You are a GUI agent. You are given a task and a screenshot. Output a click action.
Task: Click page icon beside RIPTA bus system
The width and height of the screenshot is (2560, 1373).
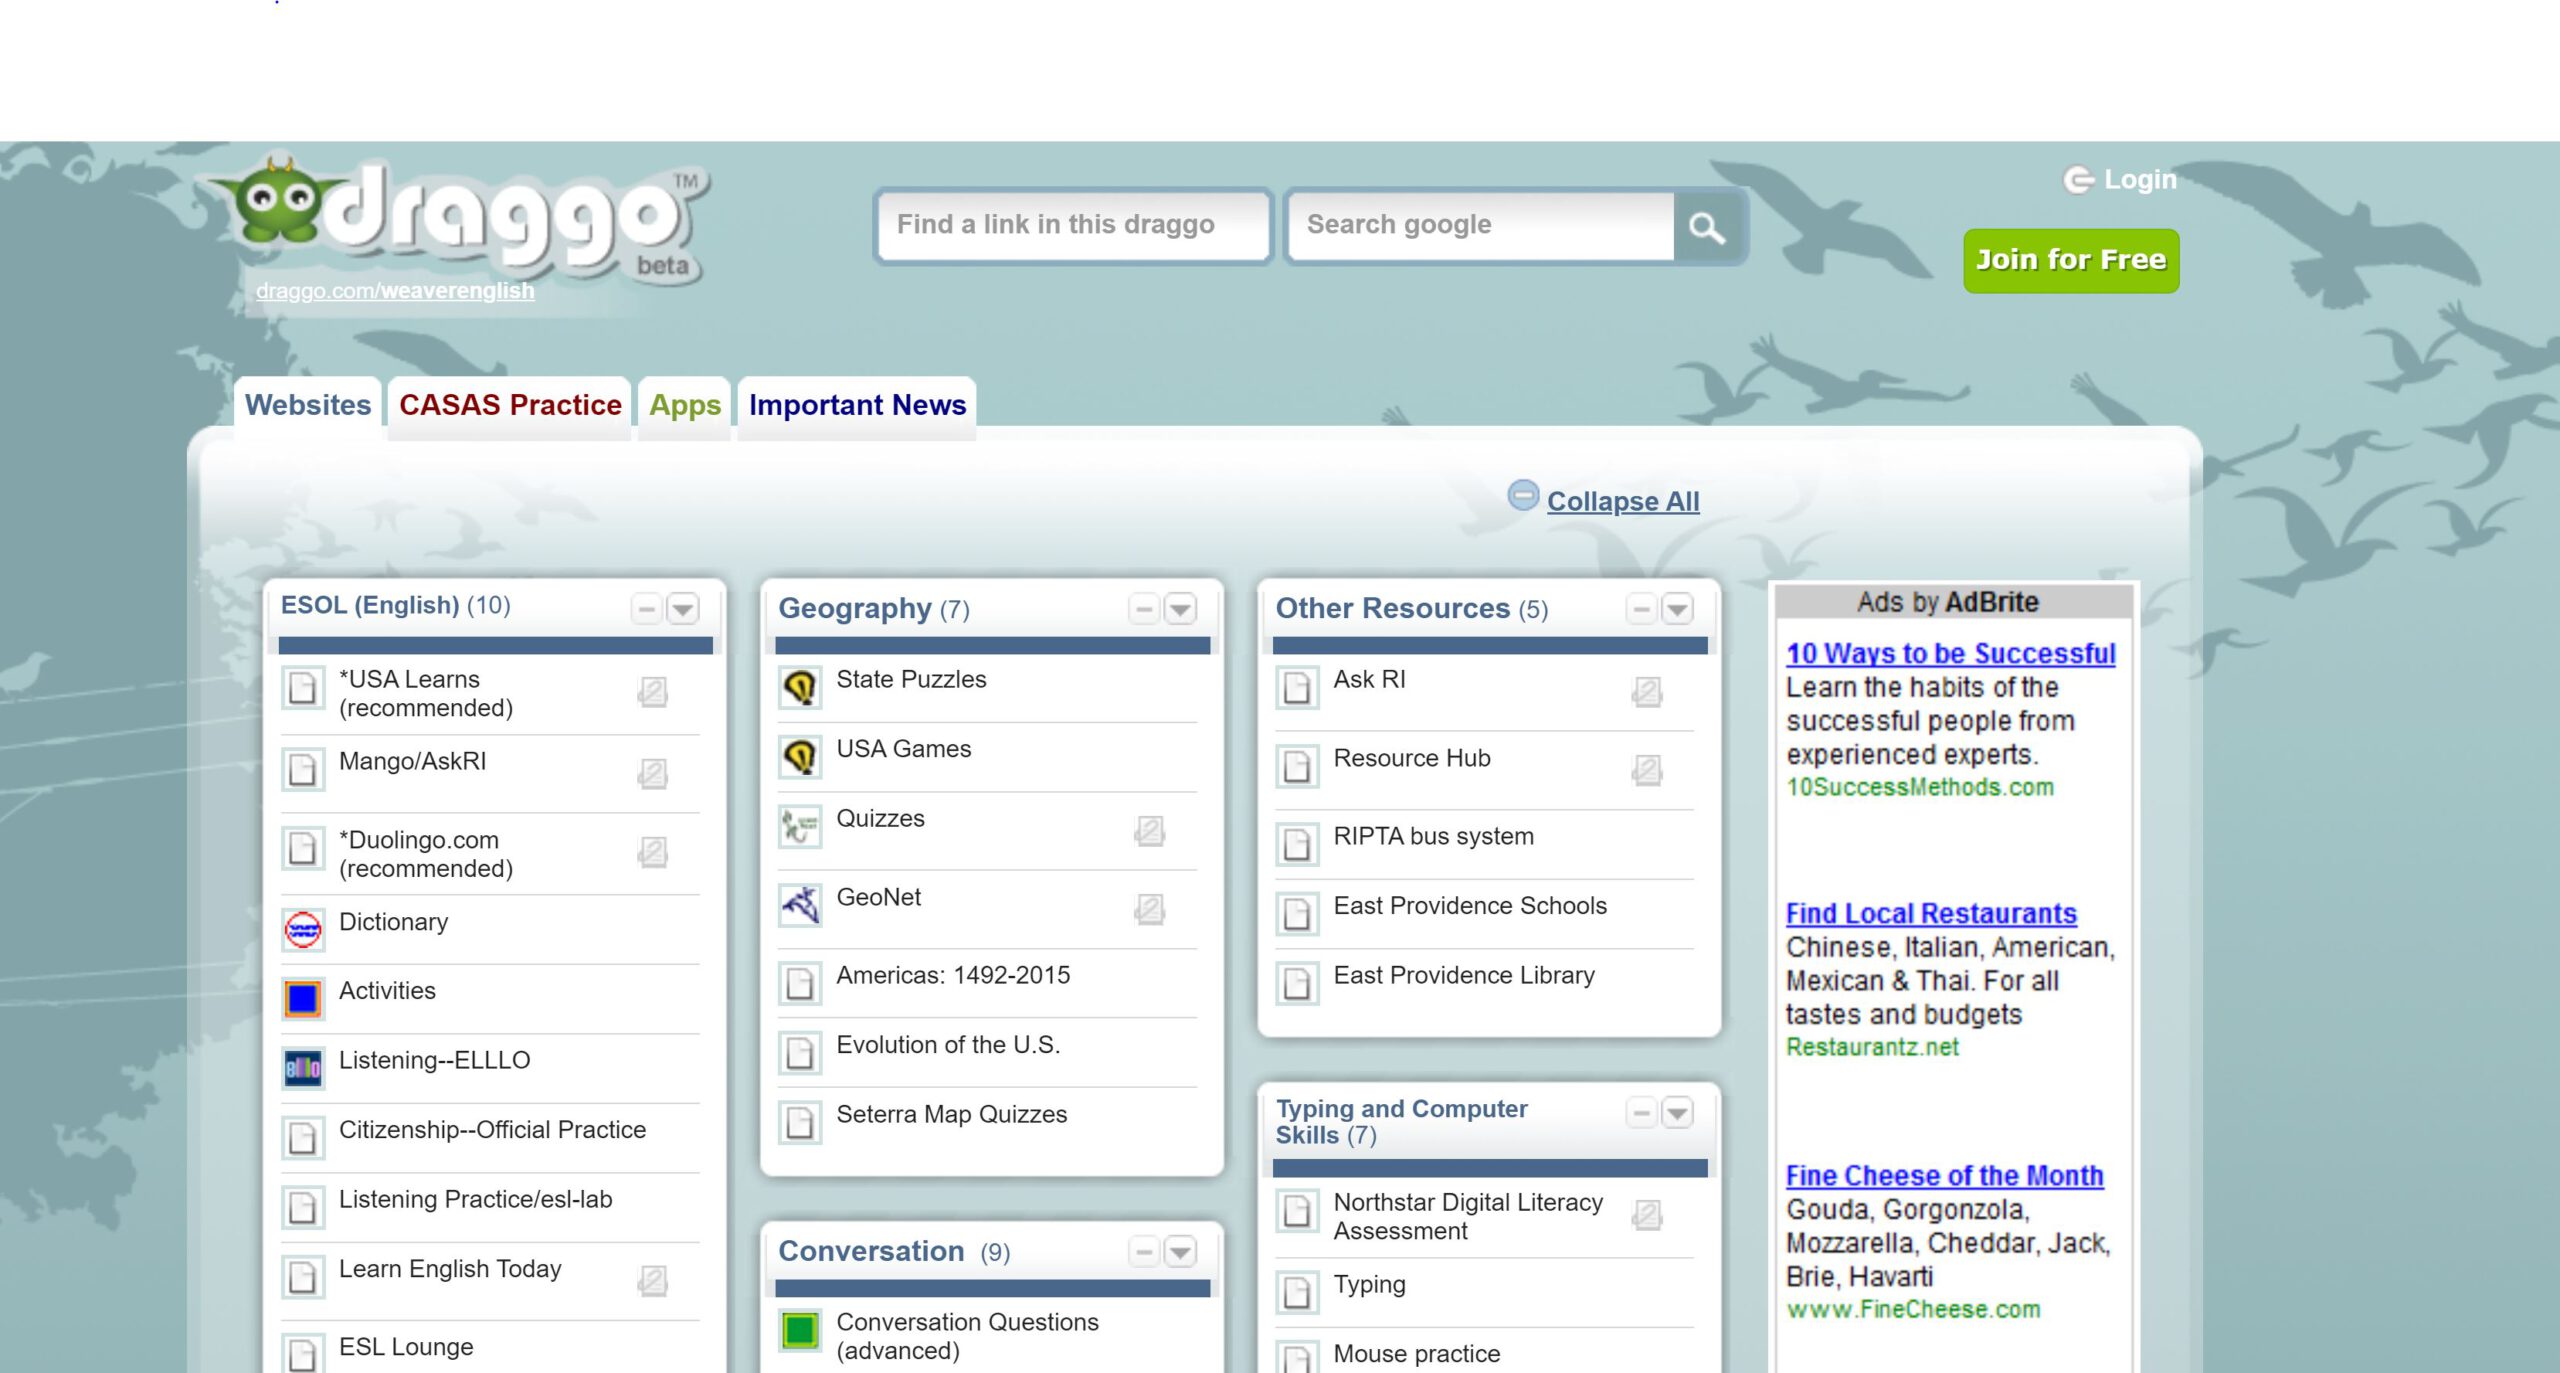point(1297,844)
